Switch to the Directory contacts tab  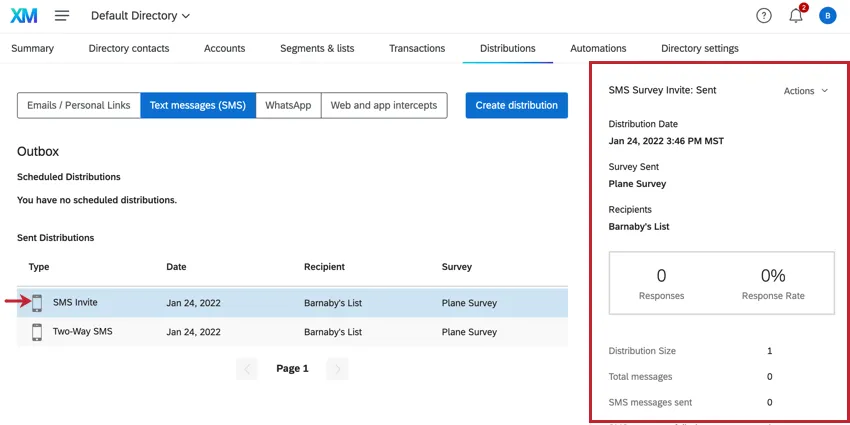129,48
